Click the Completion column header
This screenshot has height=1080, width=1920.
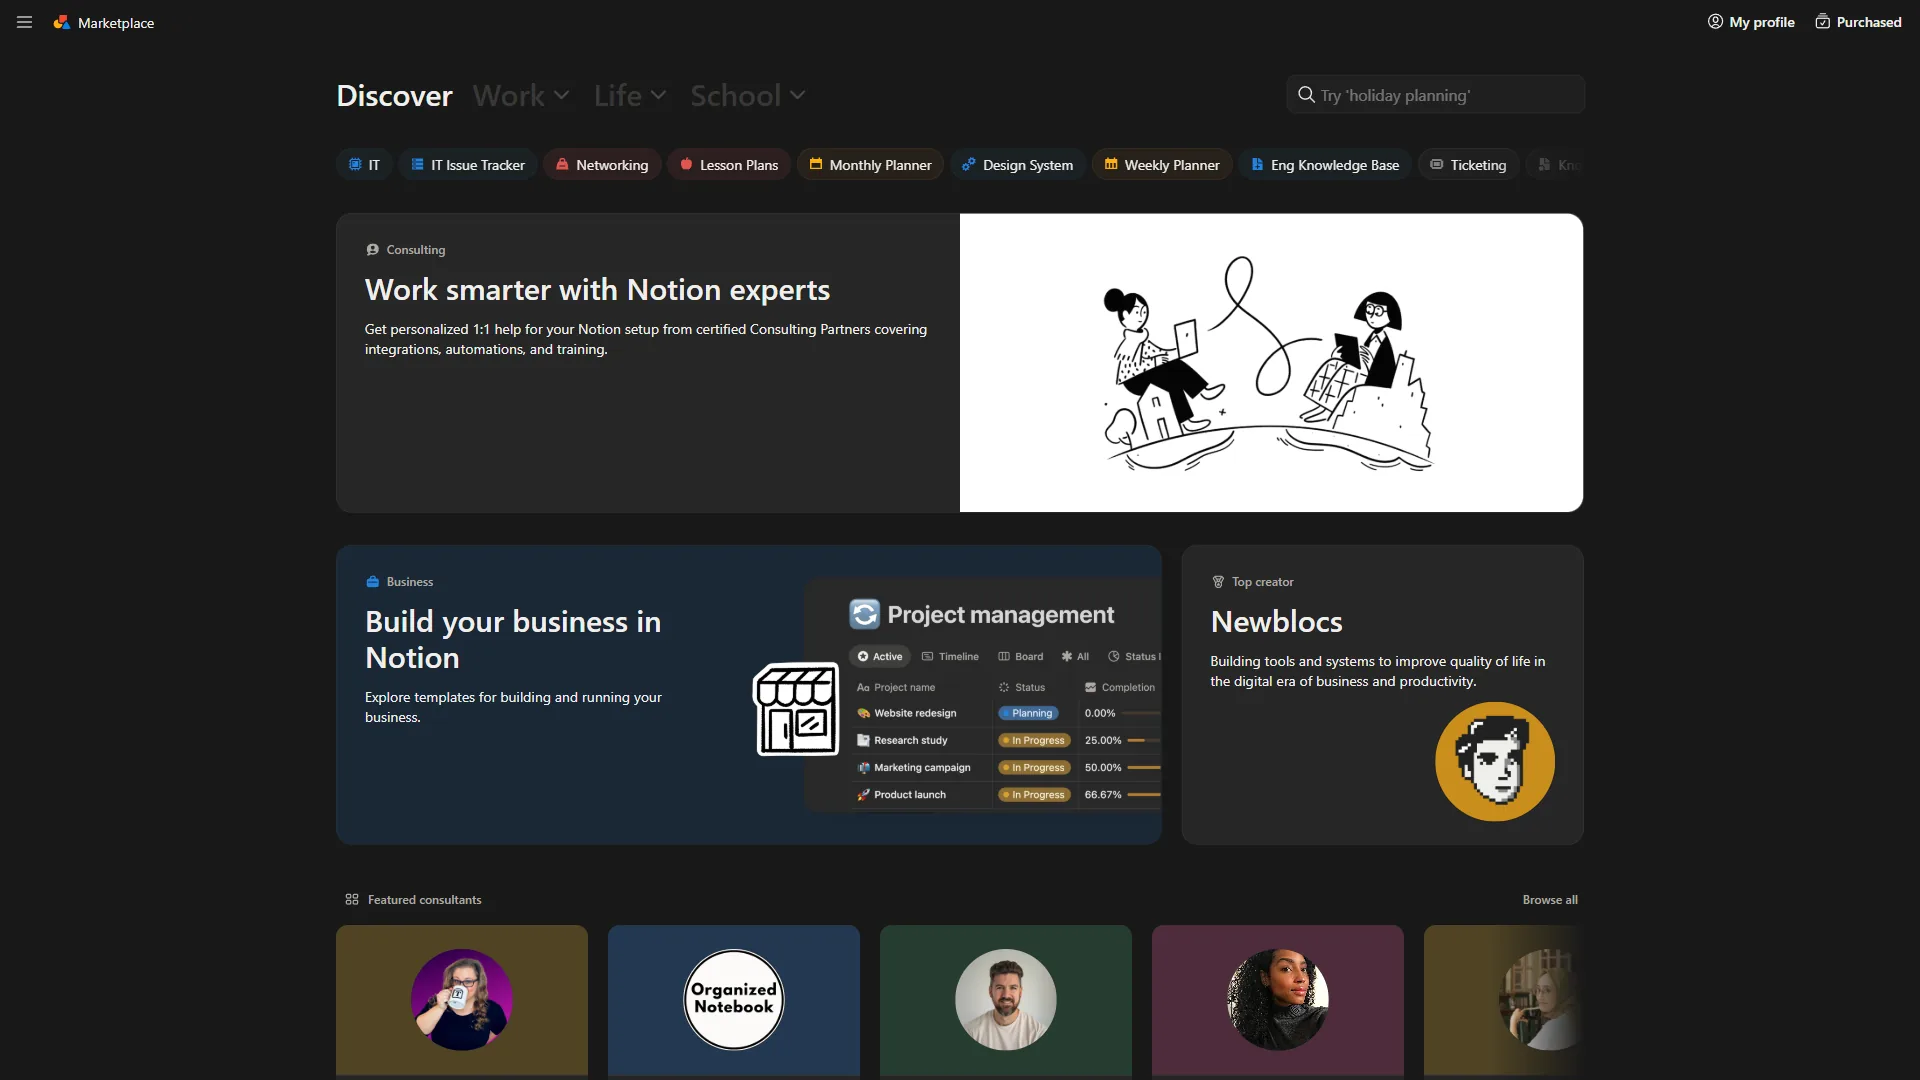(x=1119, y=688)
